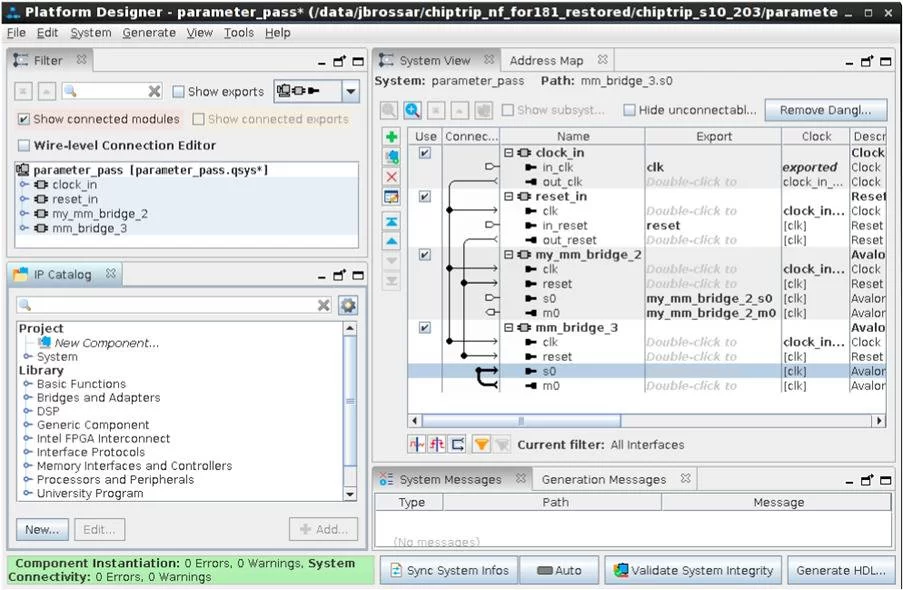
Task: Click the zoom-in magnifier icon in System View
Action: pos(412,110)
